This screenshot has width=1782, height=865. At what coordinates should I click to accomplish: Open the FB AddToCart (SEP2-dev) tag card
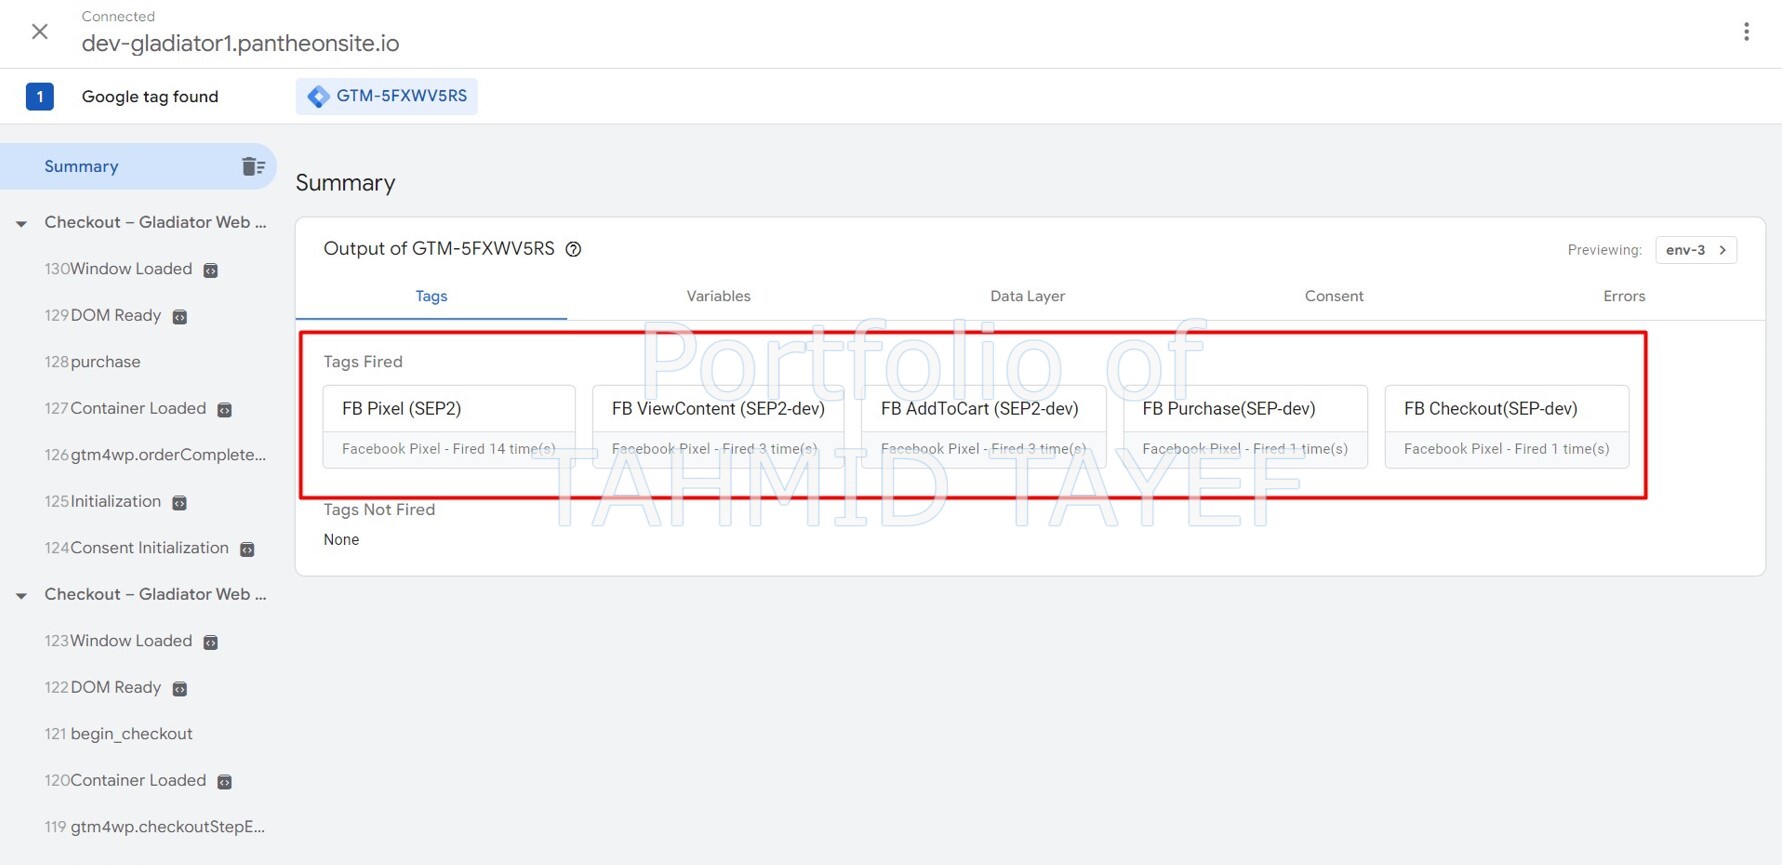coord(984,427)
